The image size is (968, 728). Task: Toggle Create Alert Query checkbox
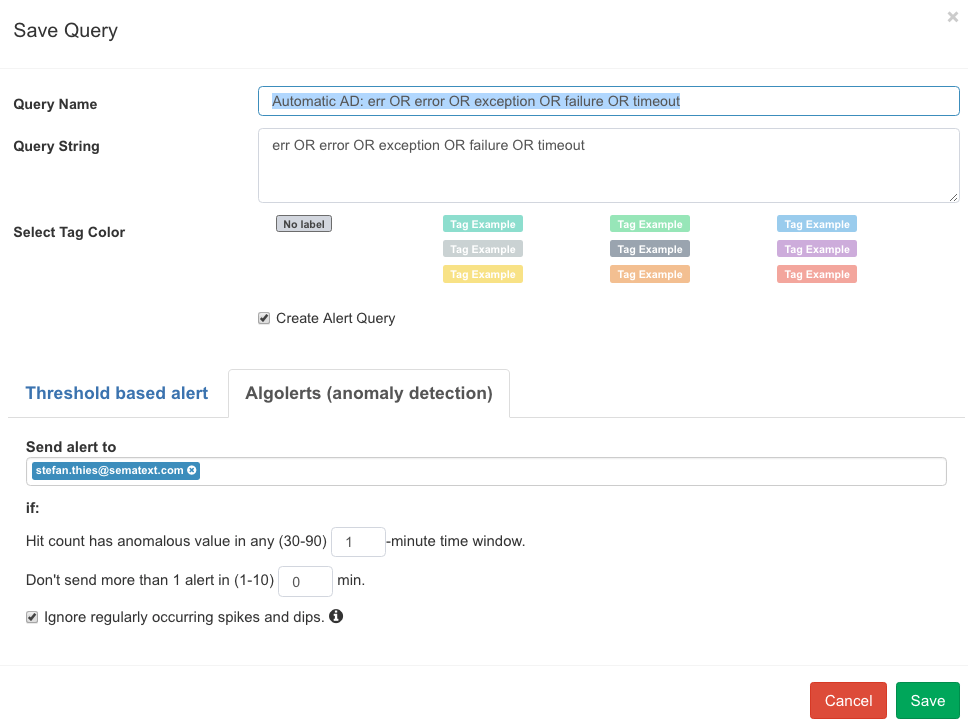click(264, 319)
